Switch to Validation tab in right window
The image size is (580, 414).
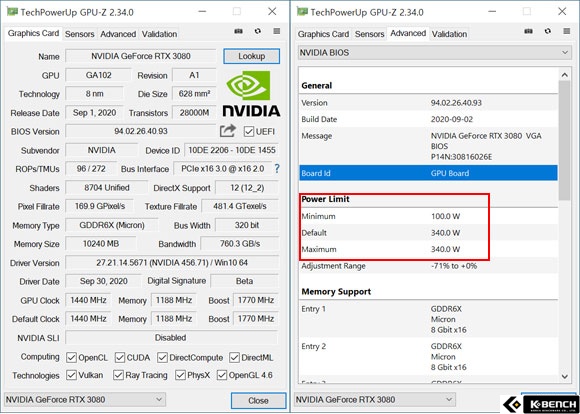pyautogui.click(x=449, y=34)
